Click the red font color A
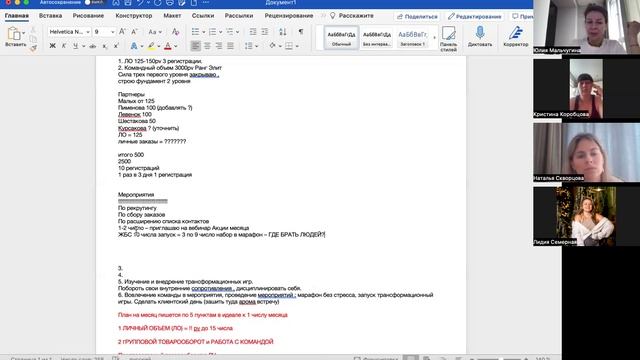The height and width of the screenshot is (360, 640). (168, 46)
